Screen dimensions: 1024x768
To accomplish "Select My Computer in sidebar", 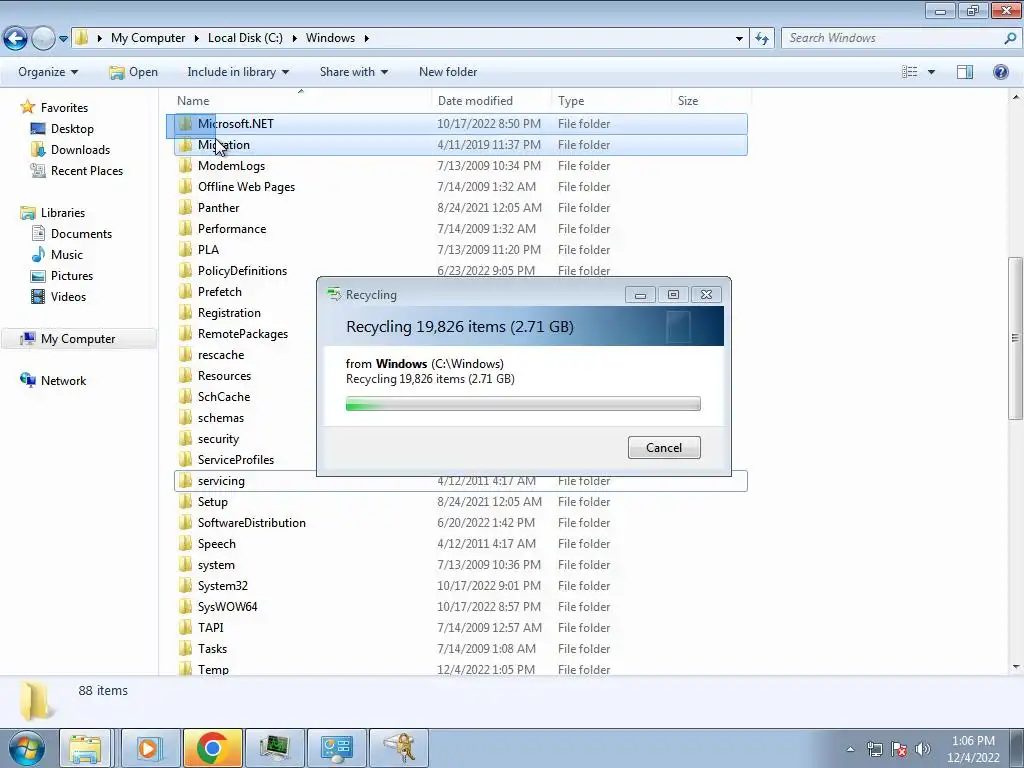I will [x=78, y=339].
